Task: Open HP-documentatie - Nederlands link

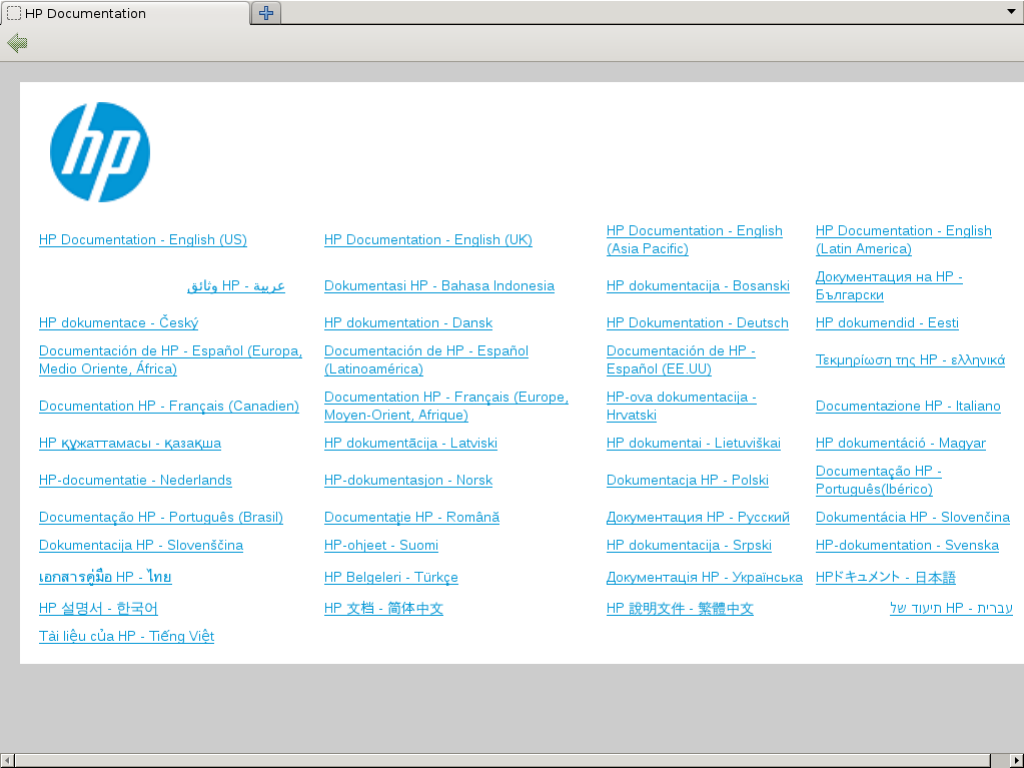Action: pos(135,480)
